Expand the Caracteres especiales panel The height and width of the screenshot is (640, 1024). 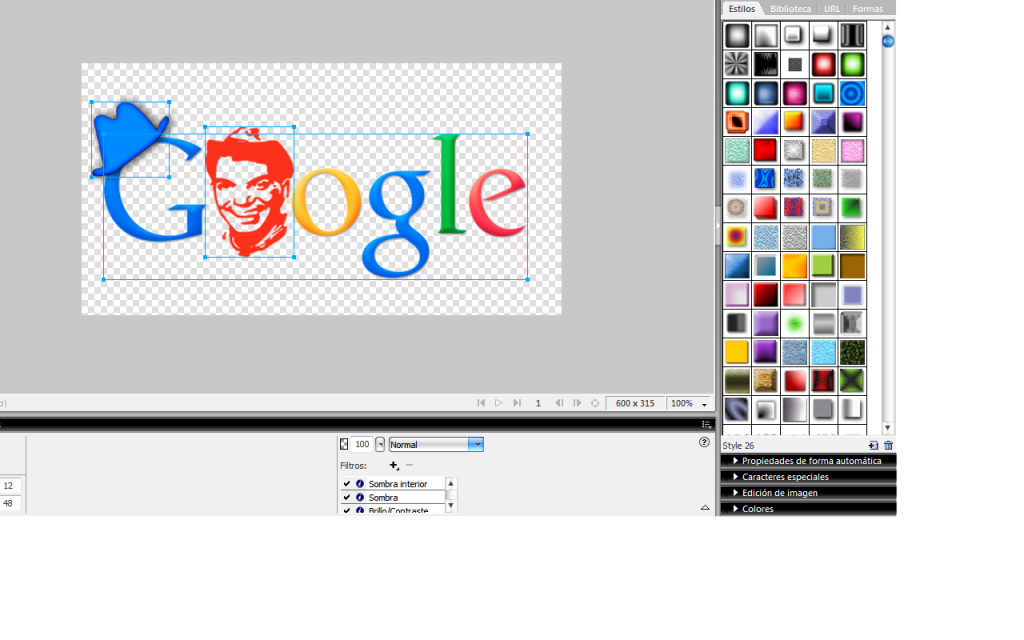click(808, 477)
